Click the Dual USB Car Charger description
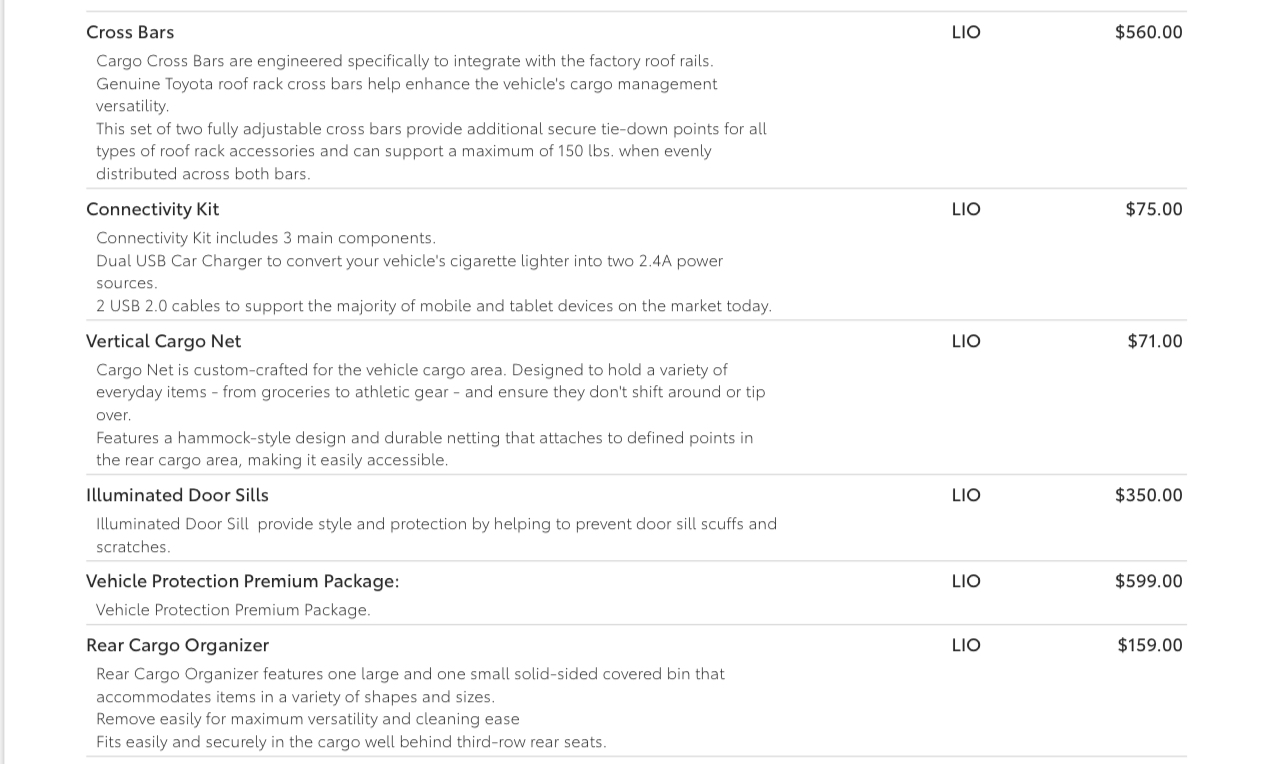 point(410,272)
